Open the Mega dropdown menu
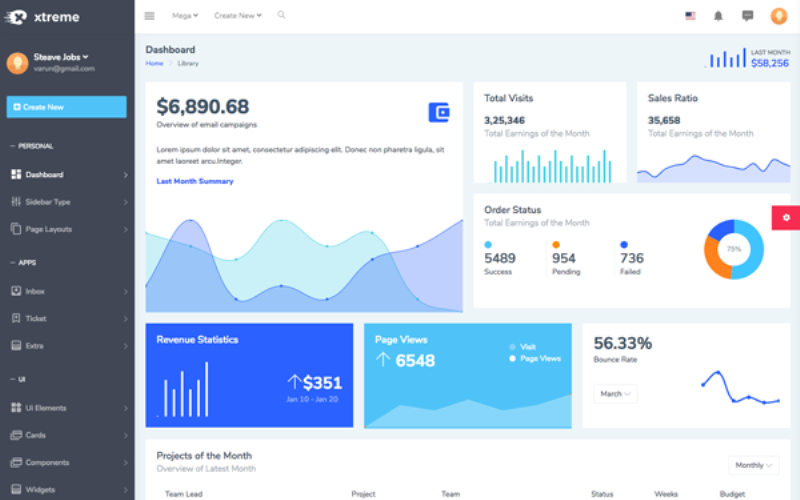This screenshot has width=800, height=500. pos(185,16)
